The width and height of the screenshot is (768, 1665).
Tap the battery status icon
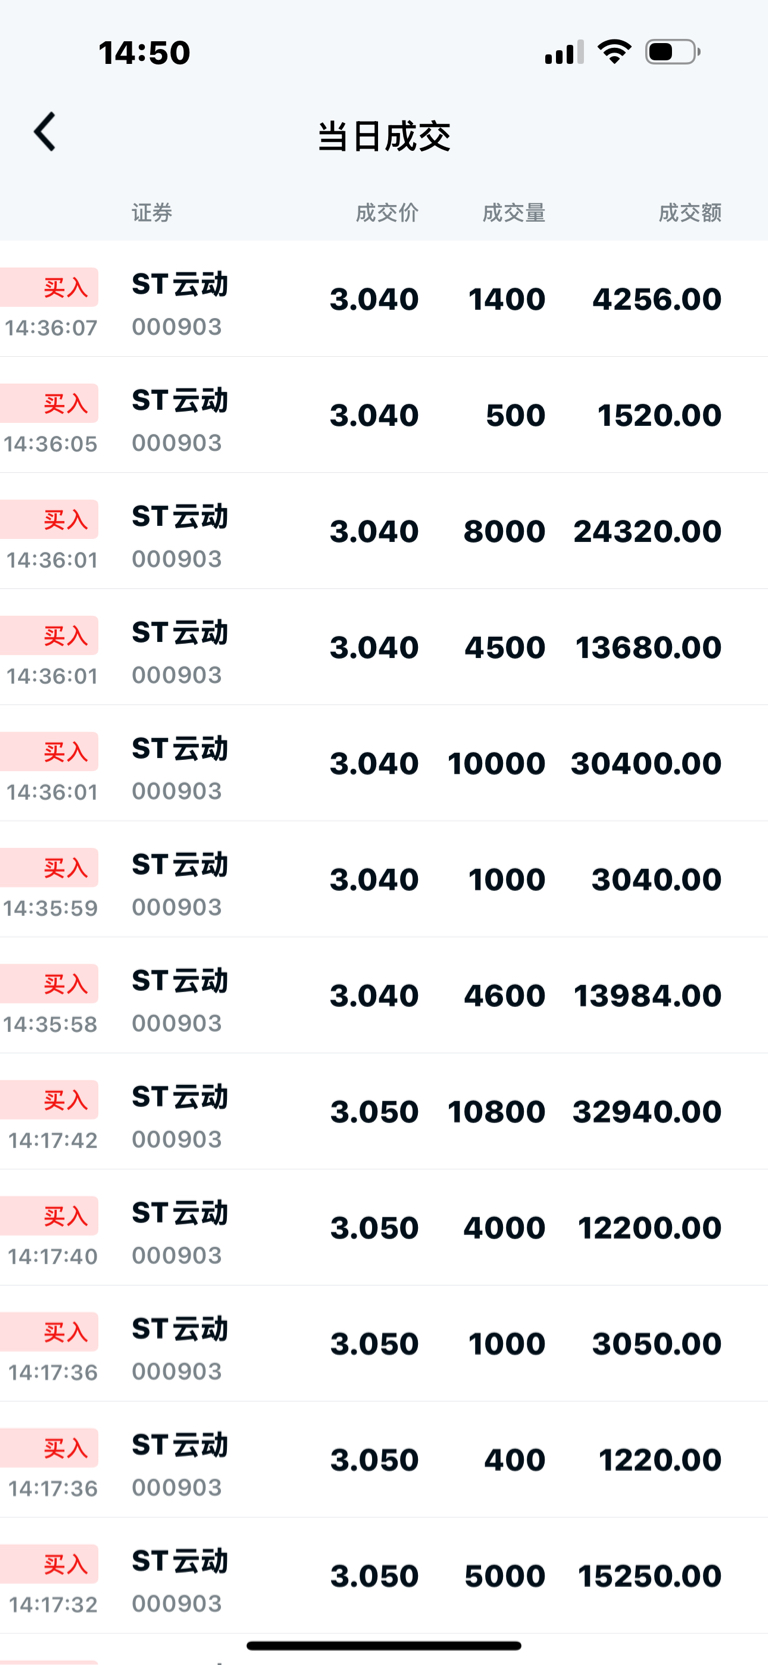coord(673,51)
